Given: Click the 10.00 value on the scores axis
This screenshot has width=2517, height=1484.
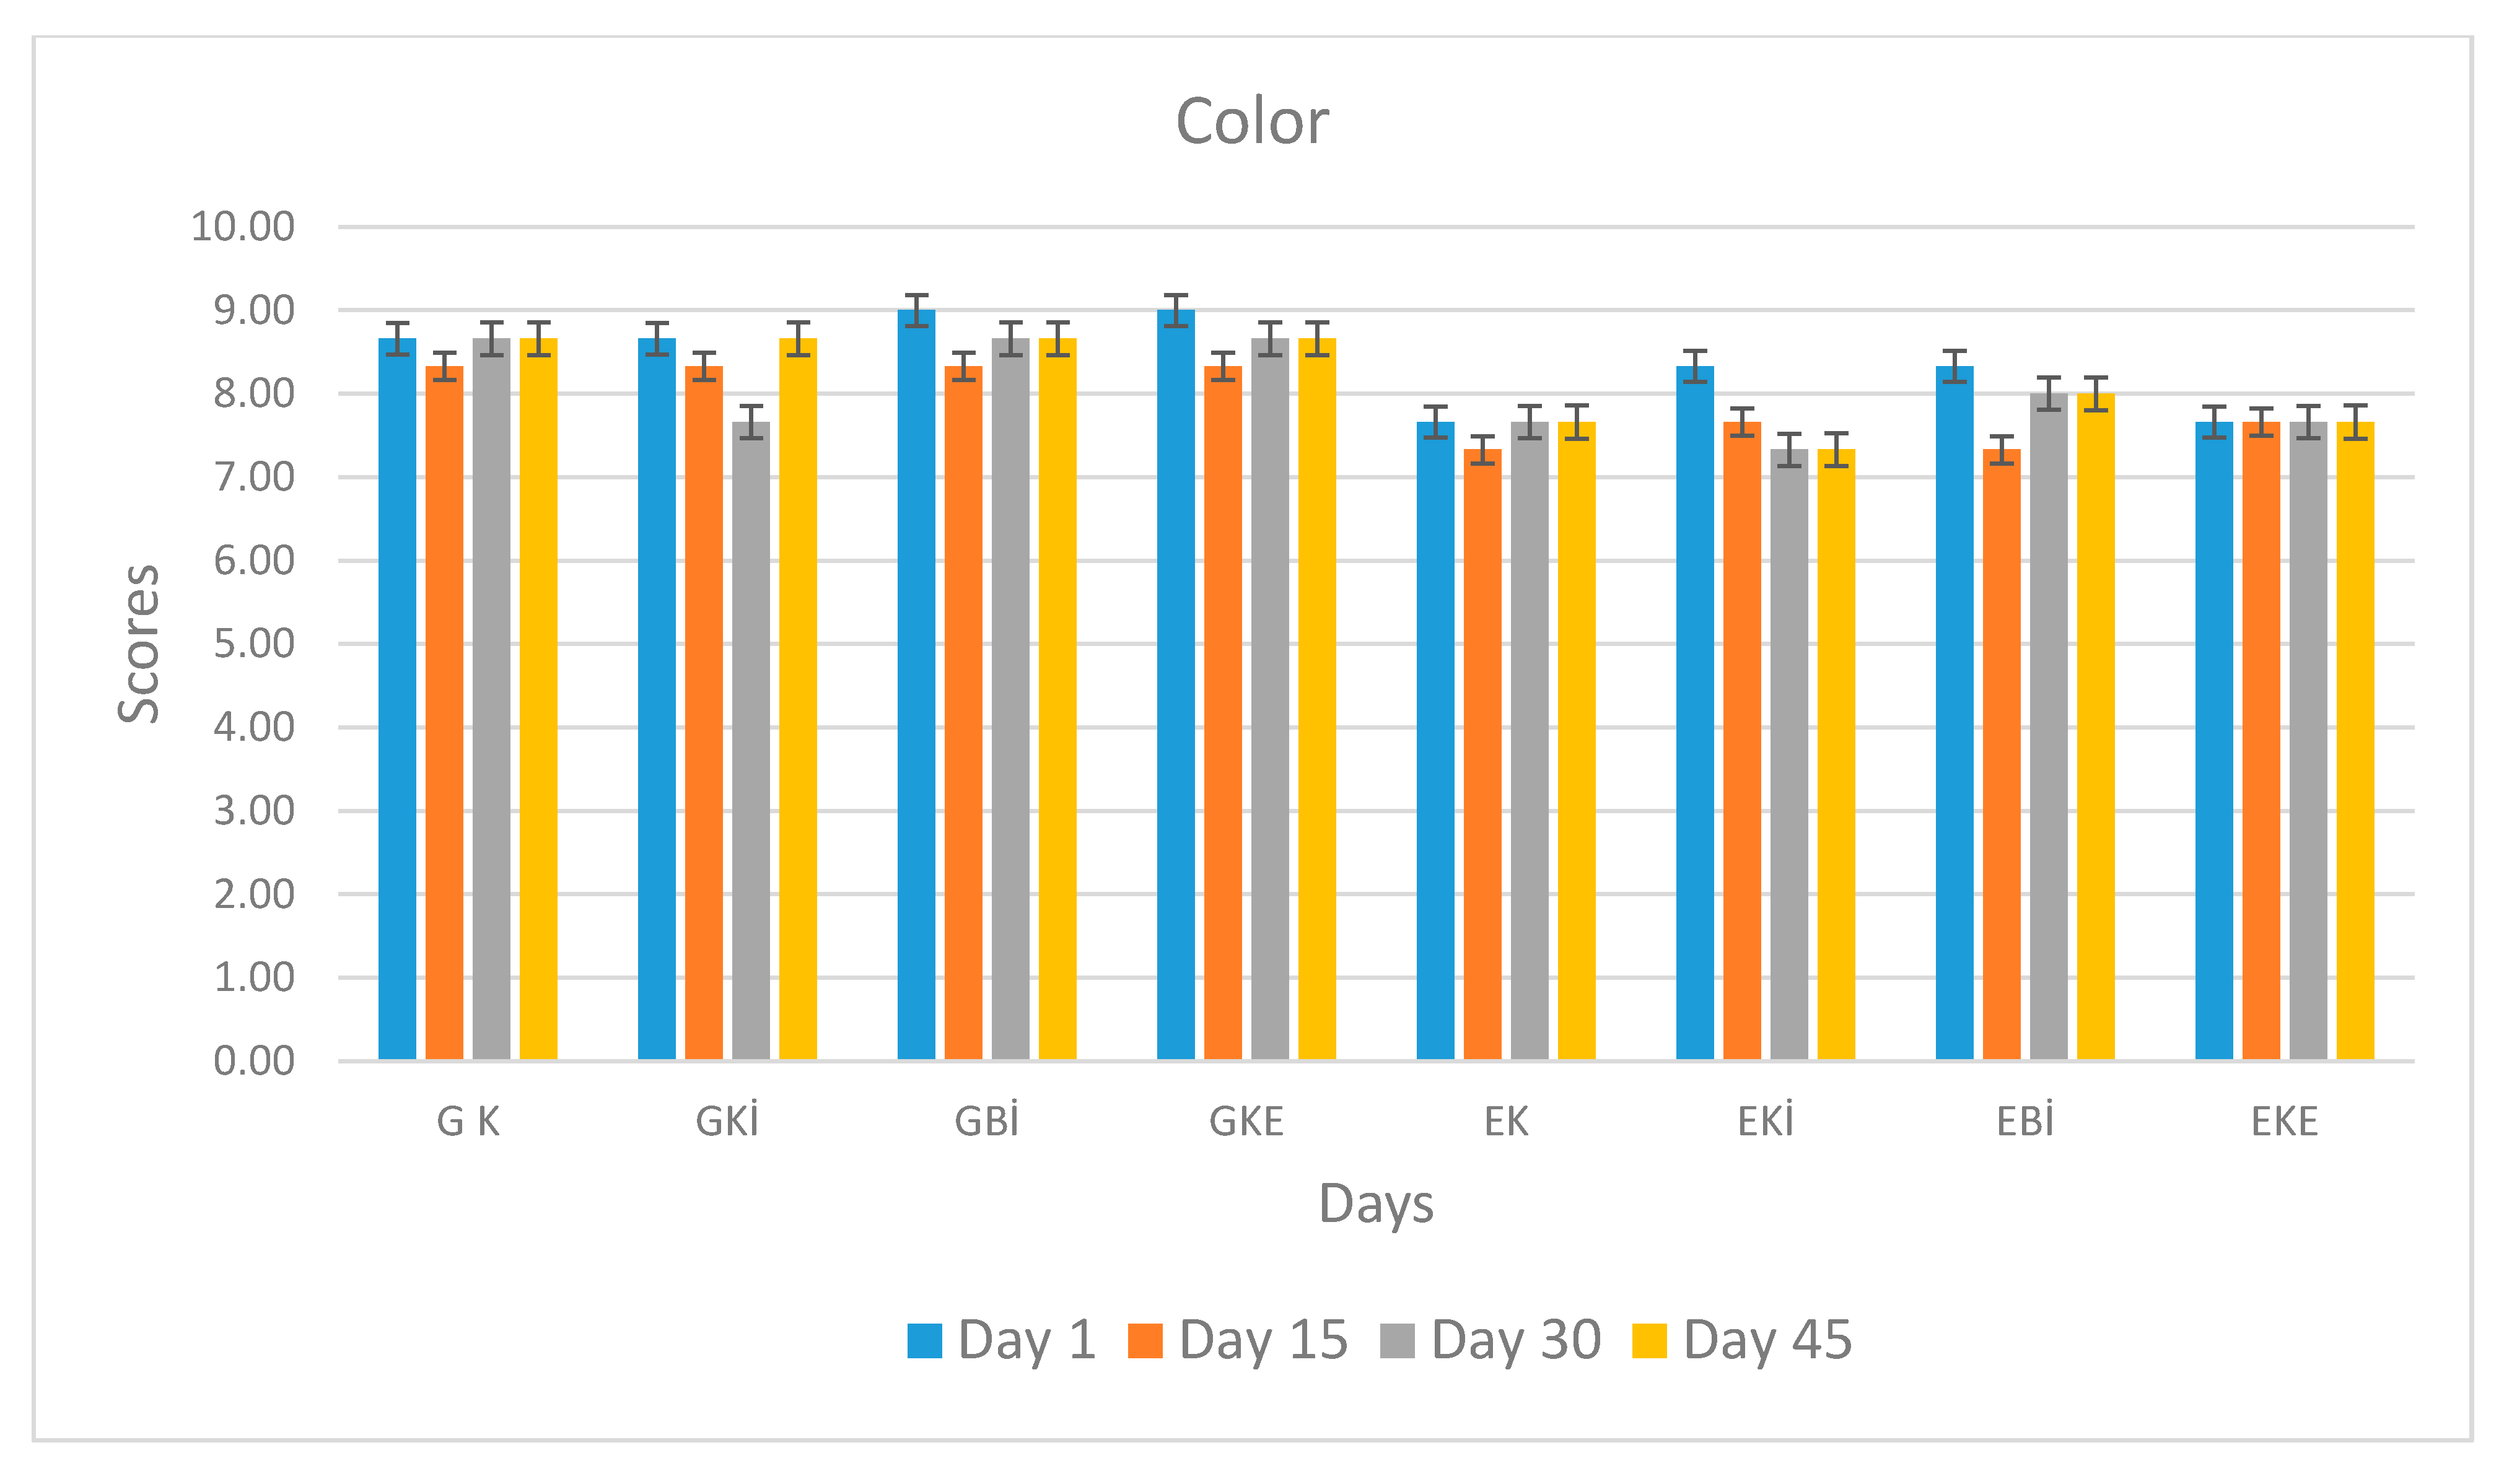Looking at the screenshot, I should point(243,227).
